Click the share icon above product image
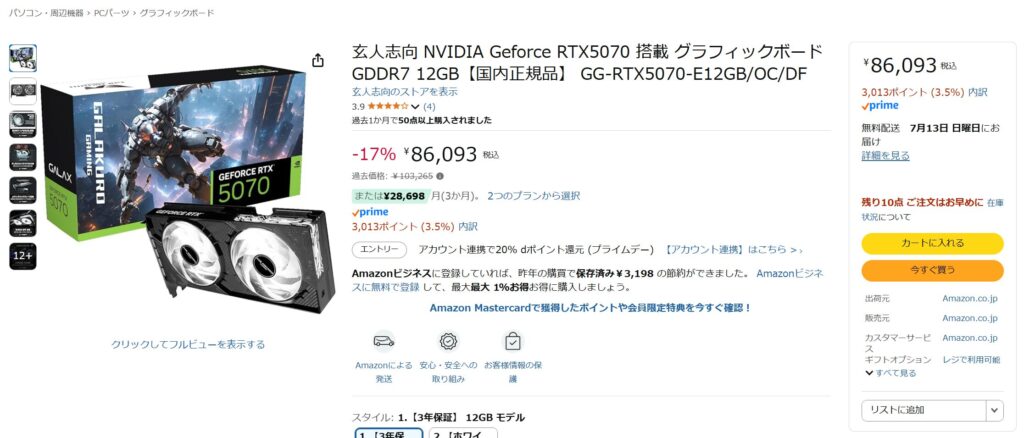The height and width of the screenshot is (438, 1024). (x=317, y=61)
